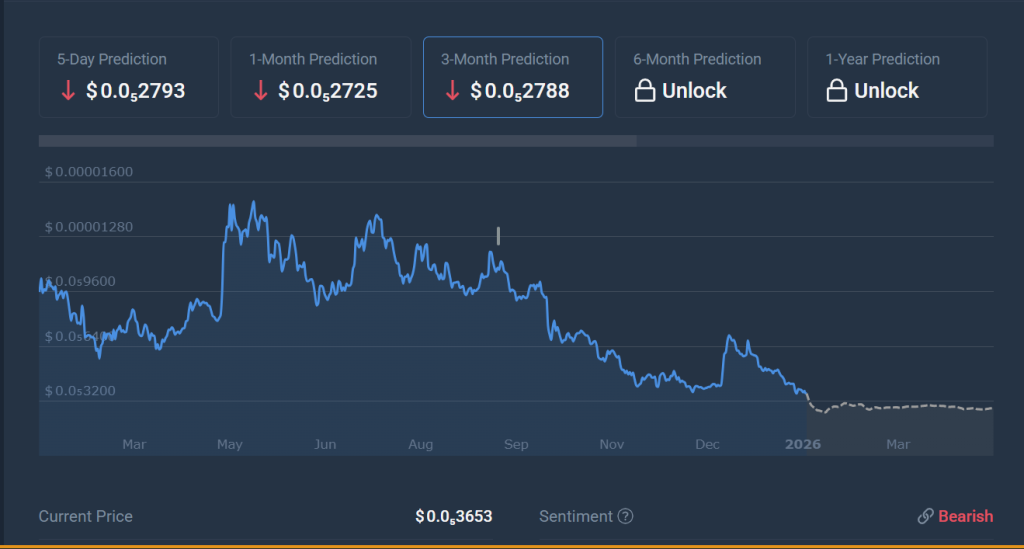Open the Bearish sentiment link
Screen dimensions: 1024x549
point(965,517)
